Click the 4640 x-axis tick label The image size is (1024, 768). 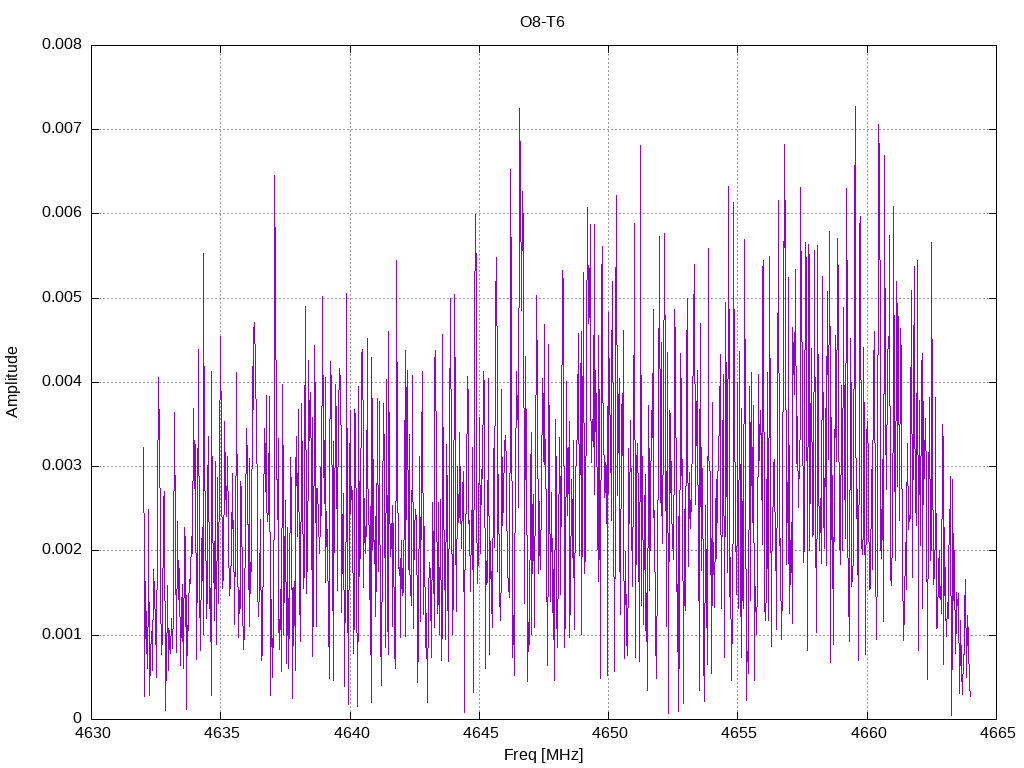(351, 733)
